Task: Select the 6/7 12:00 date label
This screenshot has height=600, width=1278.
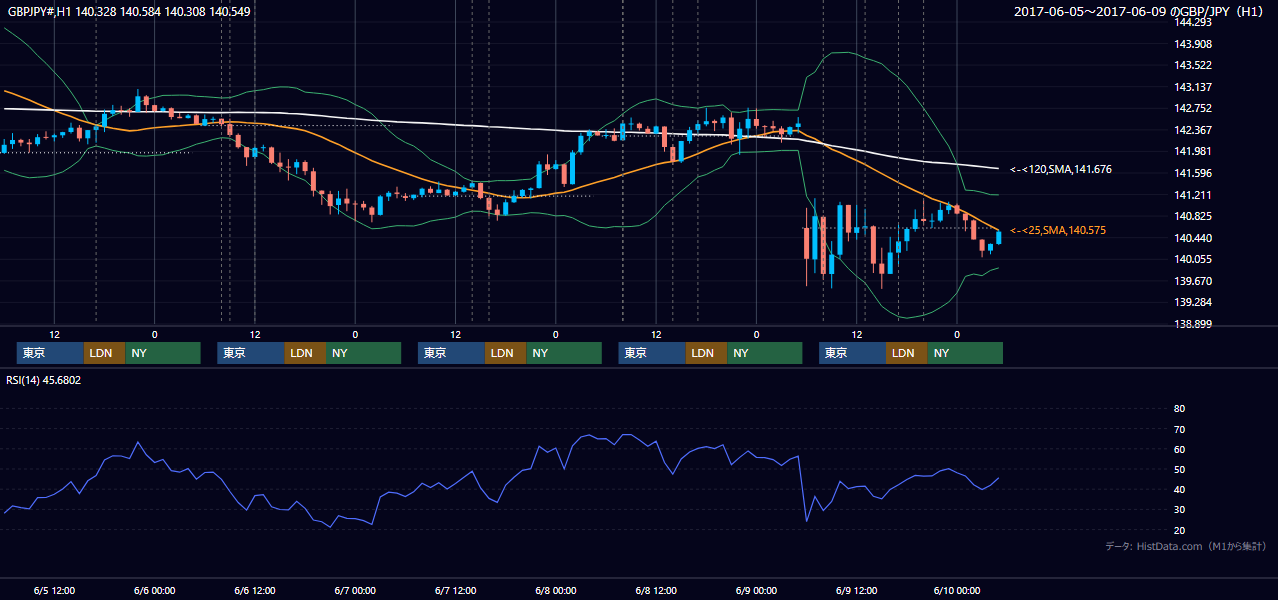Action: click(455, 590)
